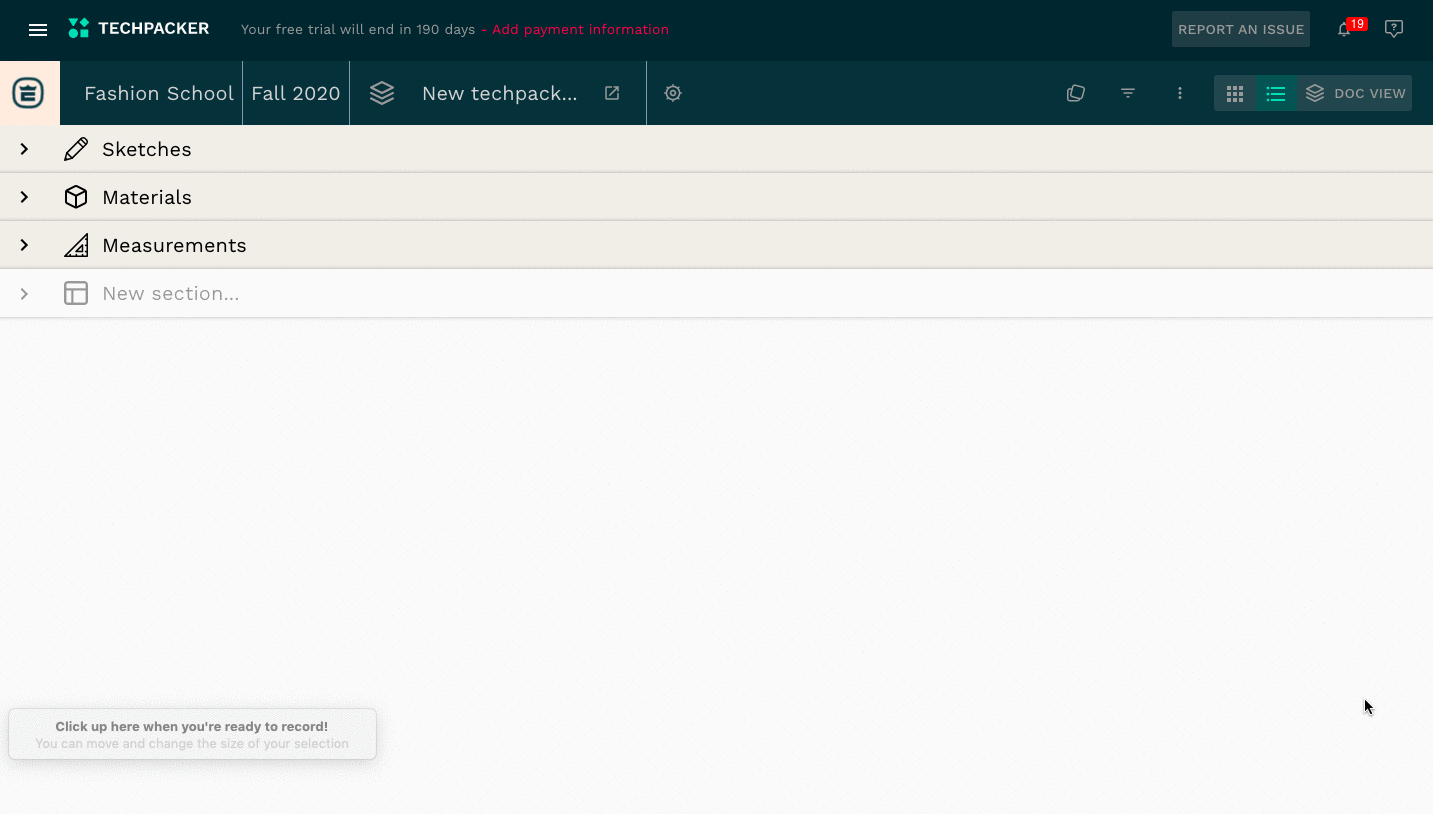Switch to grid view
This screenshot has width=1433, height=814.
pos(1235,93)
